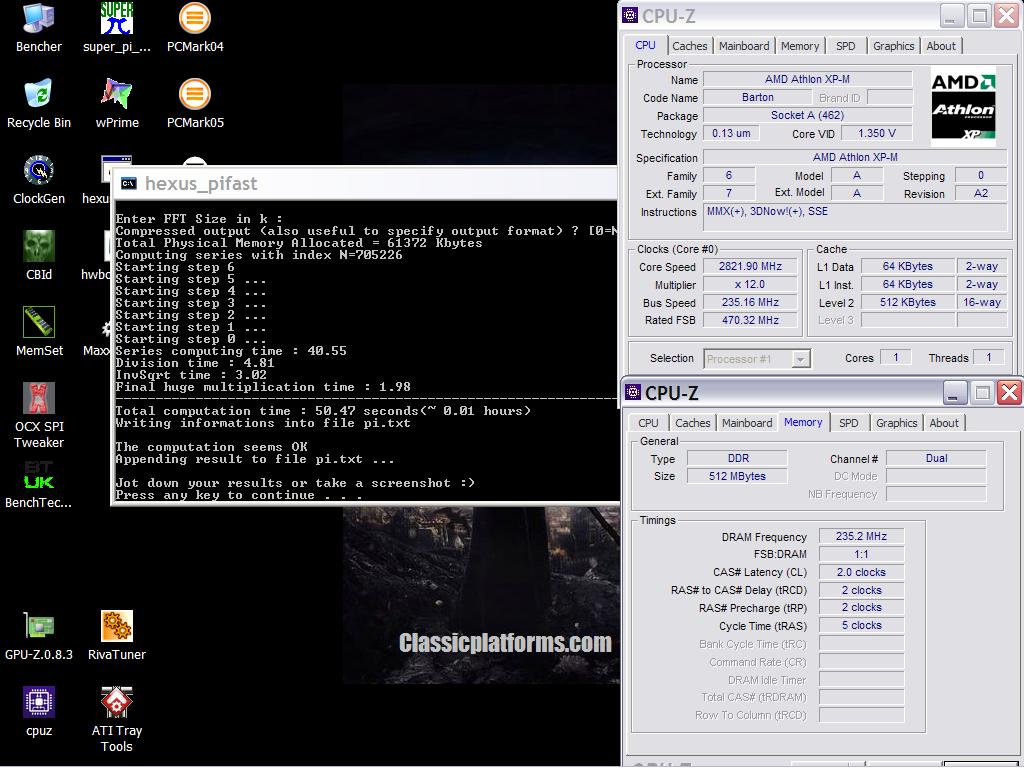Click the Core VID 1.350 V field

(x=876, y=133)
